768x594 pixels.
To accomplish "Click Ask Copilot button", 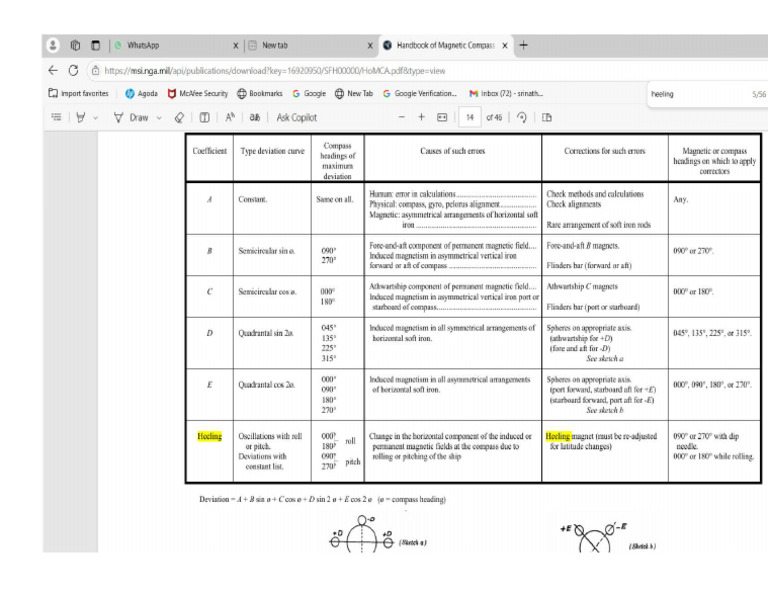I will (297, 117).
